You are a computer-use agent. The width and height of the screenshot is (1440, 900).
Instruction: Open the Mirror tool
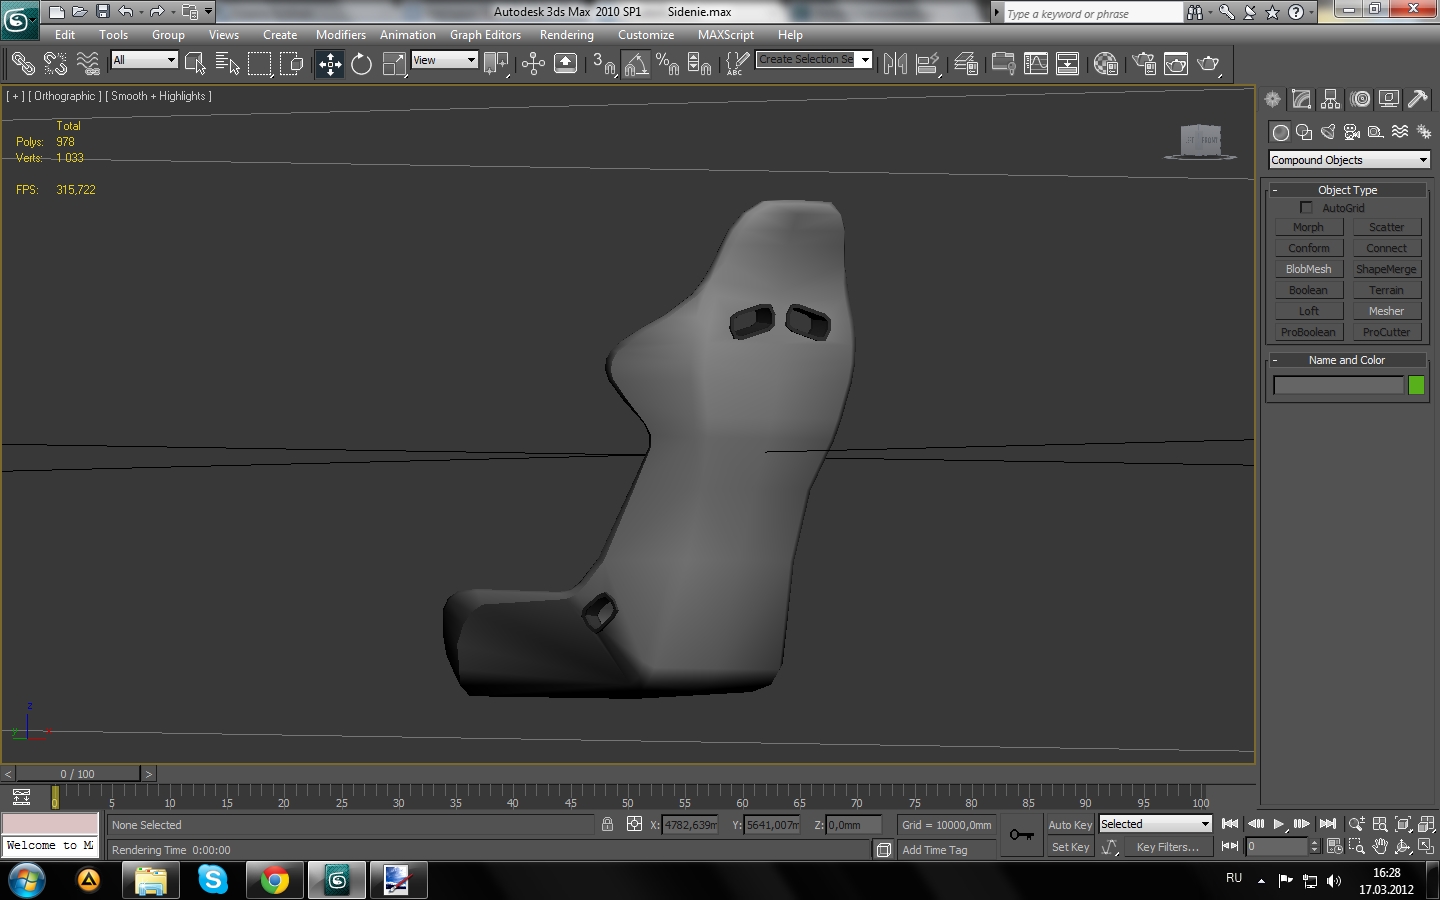(895, 65)
